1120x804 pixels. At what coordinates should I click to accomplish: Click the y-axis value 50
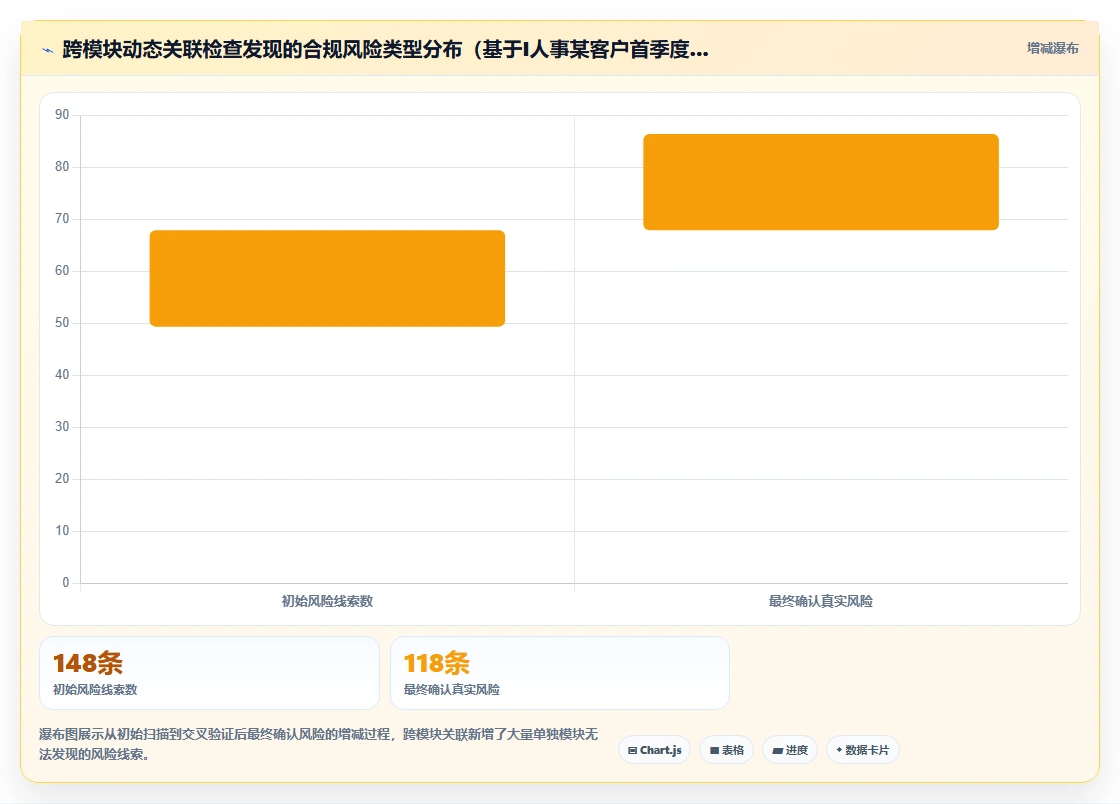pyautogui.click(x=62, y=322)
